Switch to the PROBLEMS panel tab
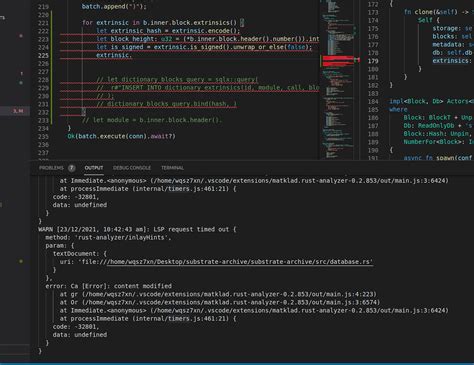The width and height of the screenshot is (474, 365). (51, 168)
